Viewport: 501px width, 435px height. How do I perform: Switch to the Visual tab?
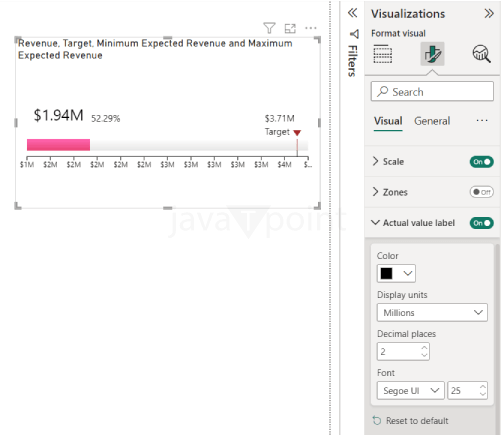[388, 121]
